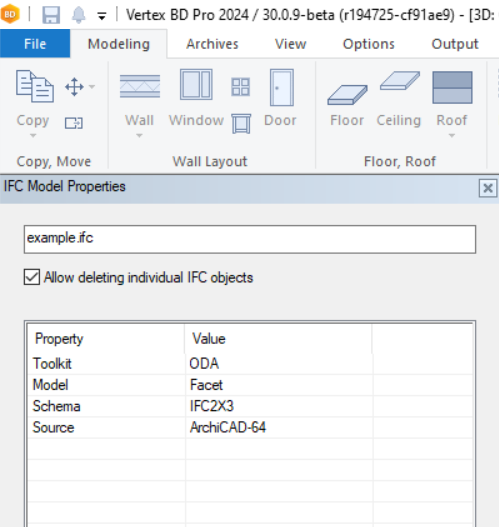Select the Wall tool icon
The image size is (499, 527).
(x=140, y=86)
